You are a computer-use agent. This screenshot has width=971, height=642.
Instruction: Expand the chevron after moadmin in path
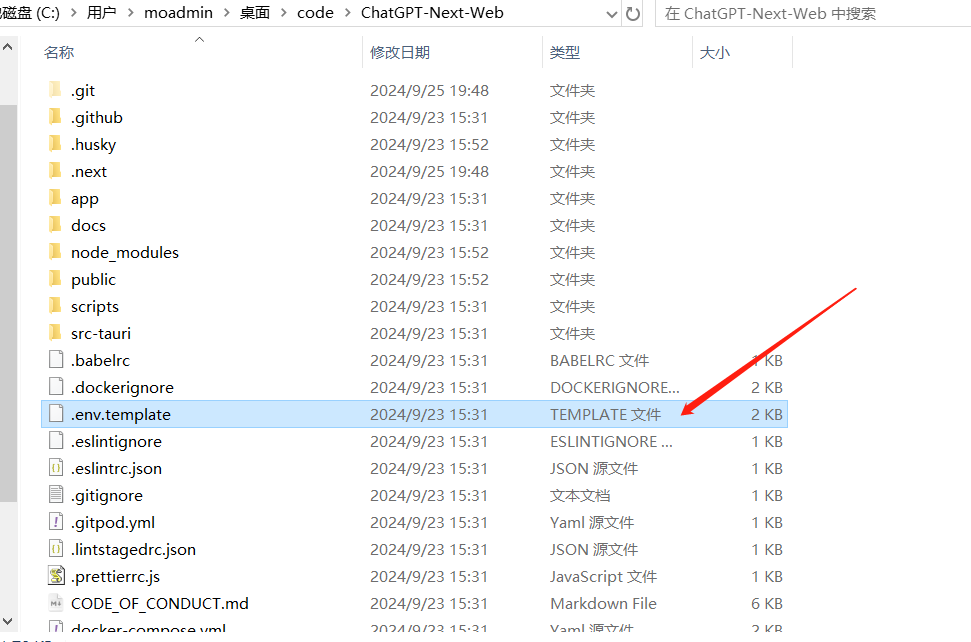pyautogui.click(x=226, y=13)
